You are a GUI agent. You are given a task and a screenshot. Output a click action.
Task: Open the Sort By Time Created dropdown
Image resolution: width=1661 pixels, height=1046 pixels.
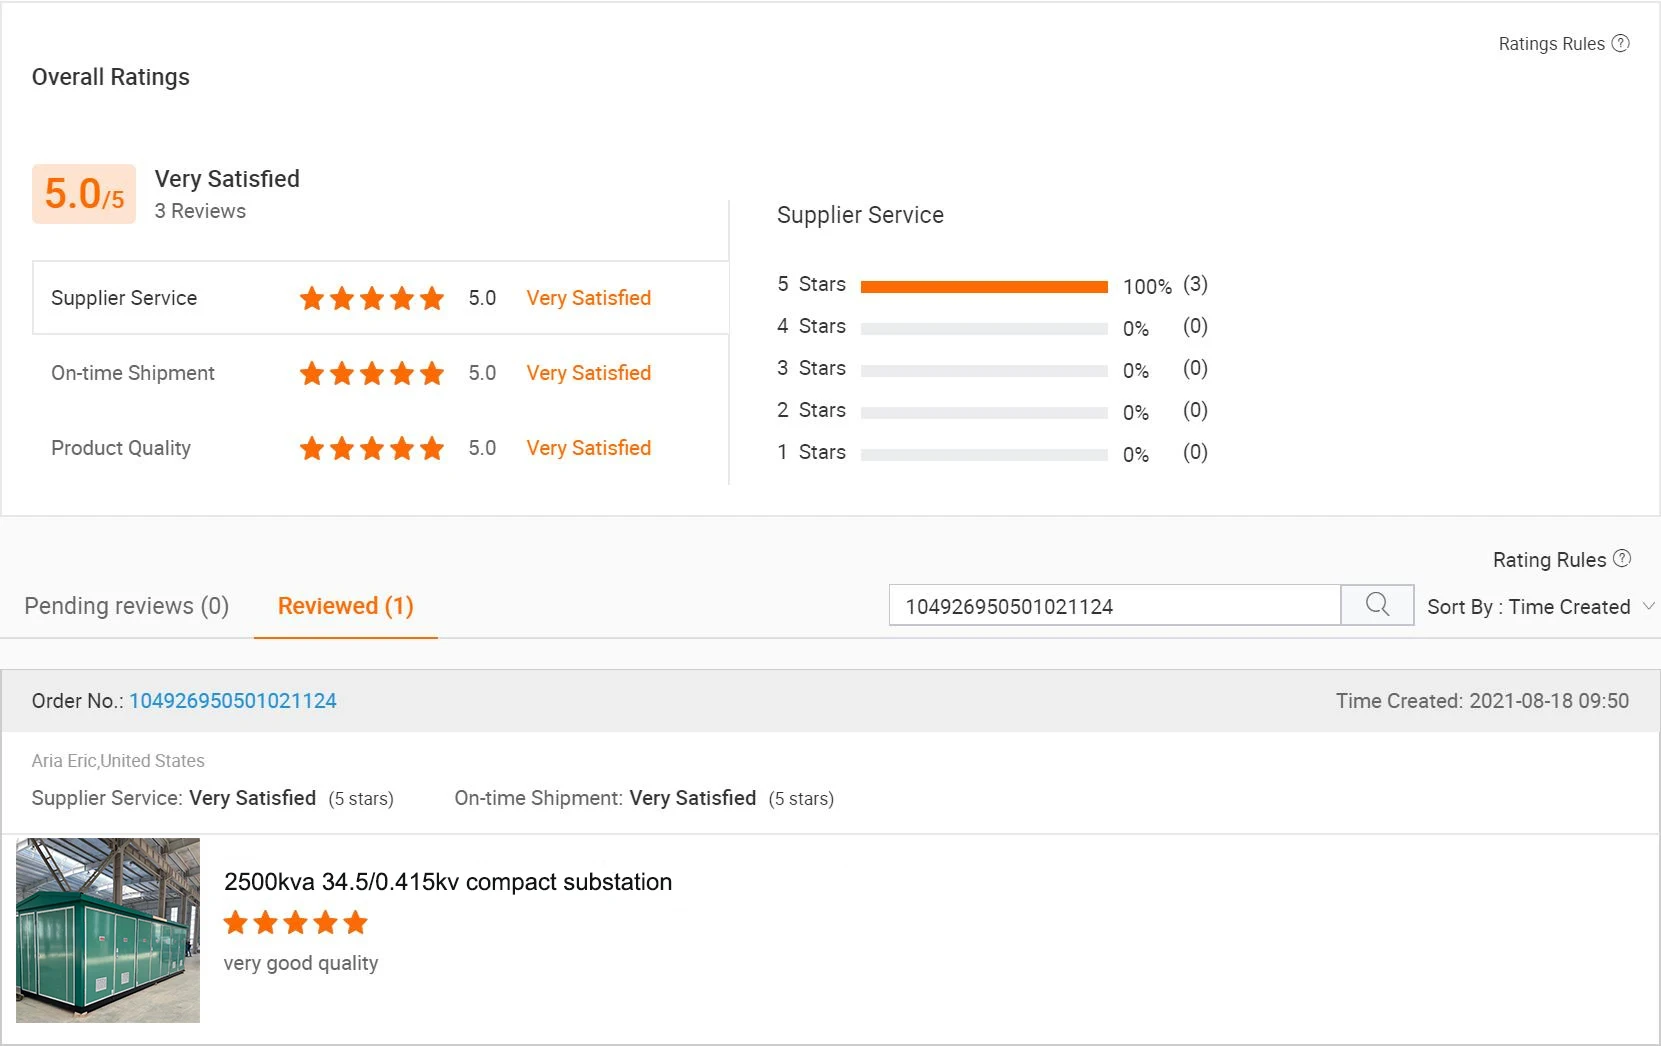(1529, 607)
